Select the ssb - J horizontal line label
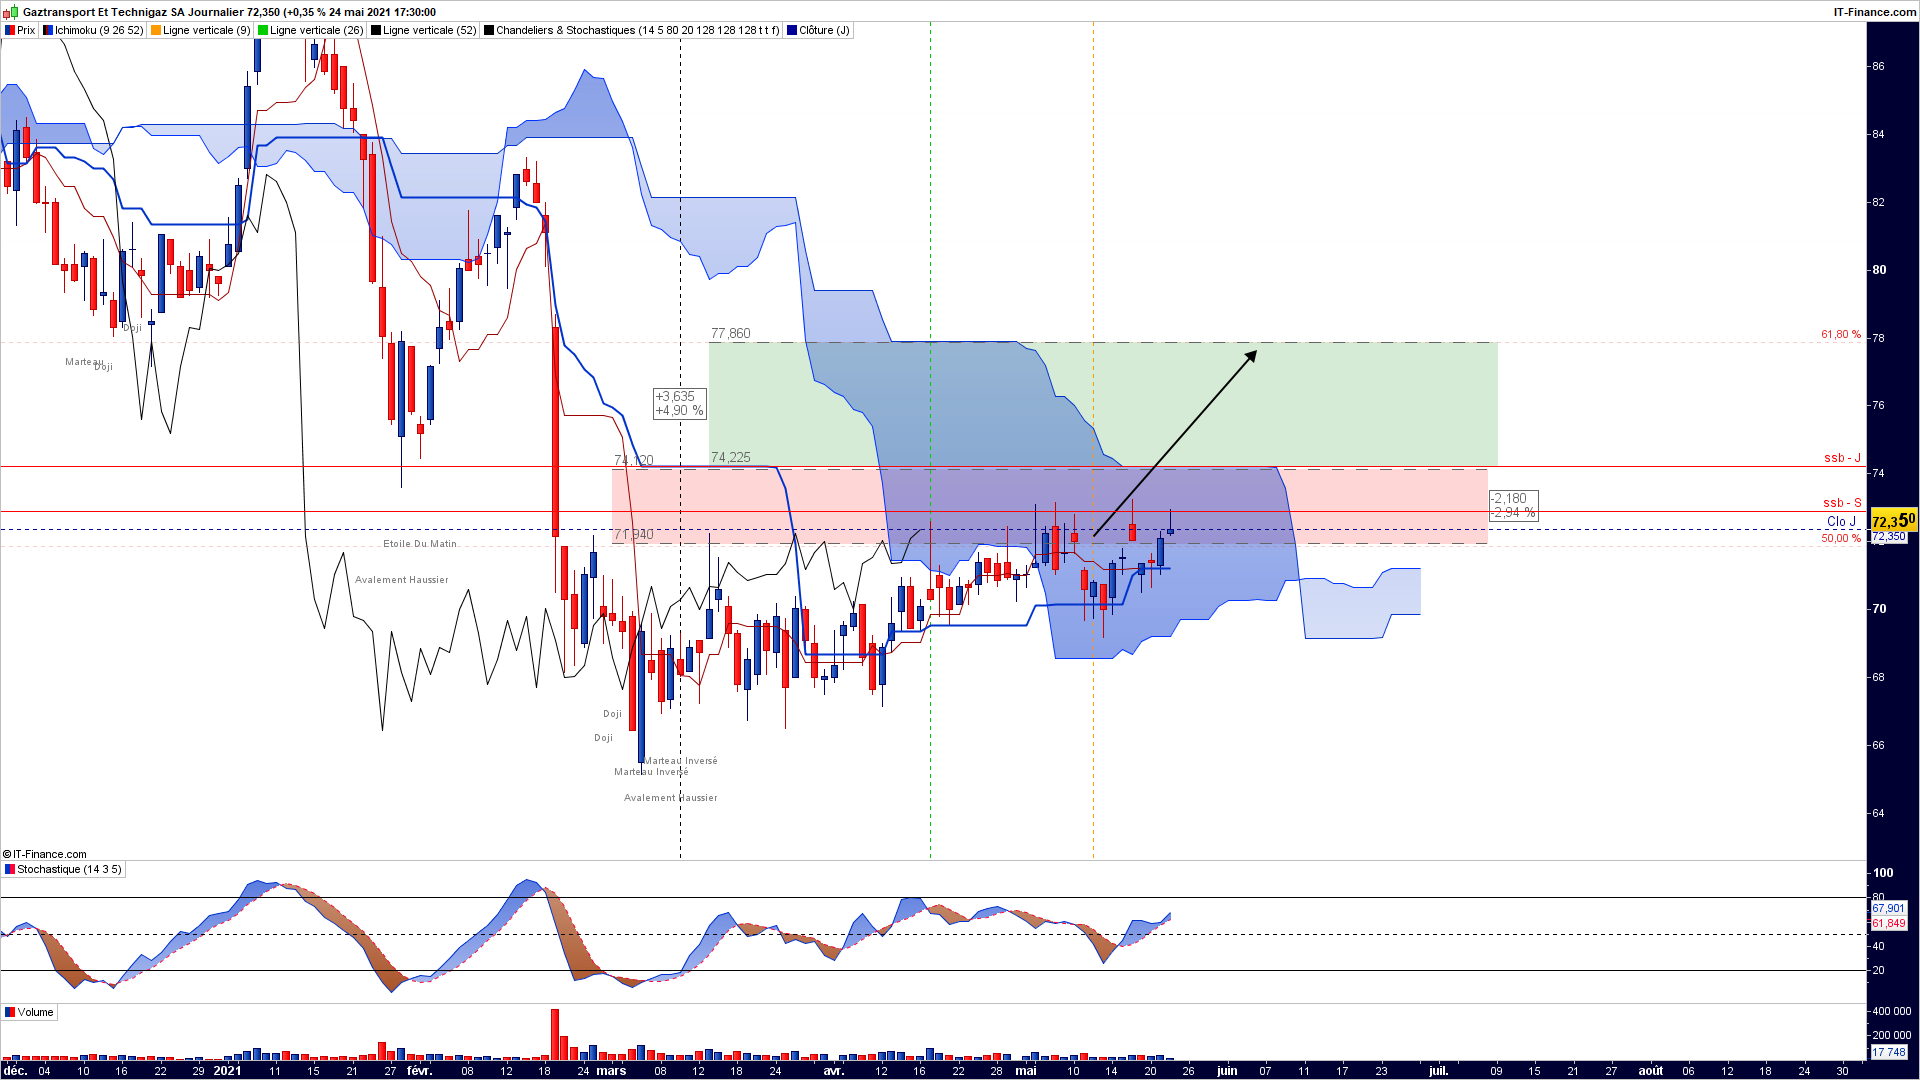 pos(1842,458)
